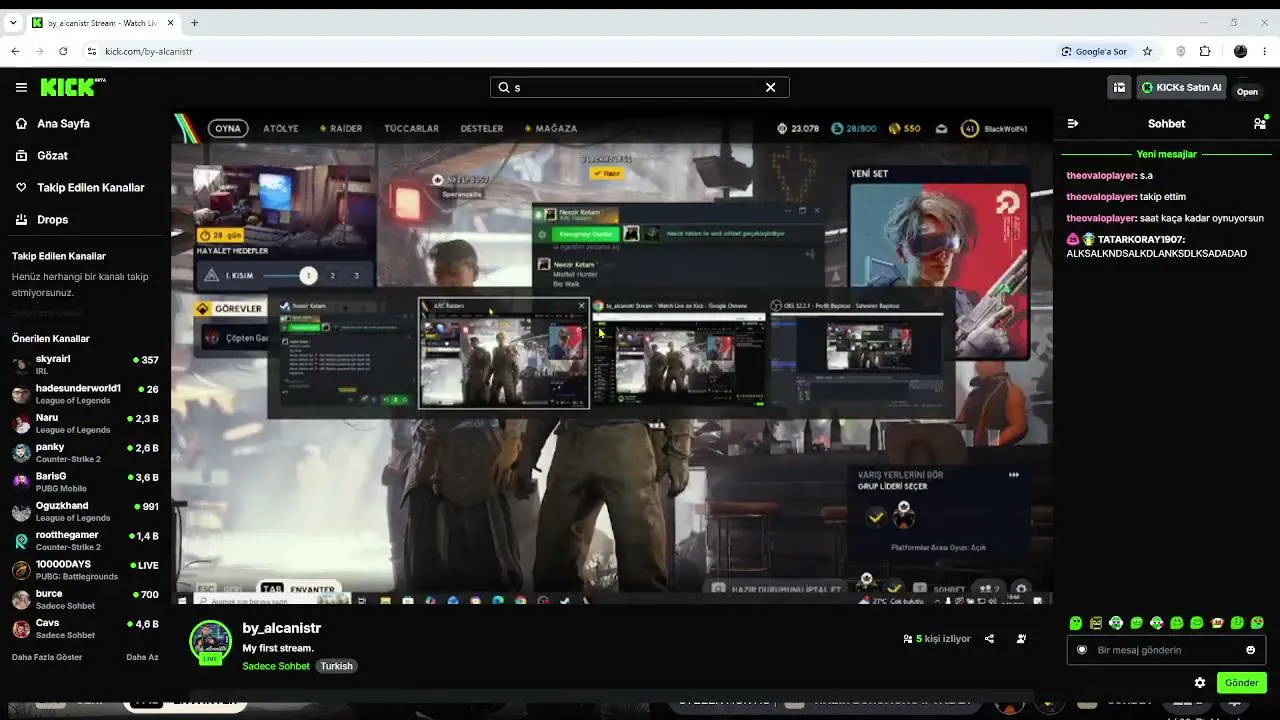Click the Open button in the header
The image size is (1280, 720).
pyautogui.click(x=1247, y=92)
